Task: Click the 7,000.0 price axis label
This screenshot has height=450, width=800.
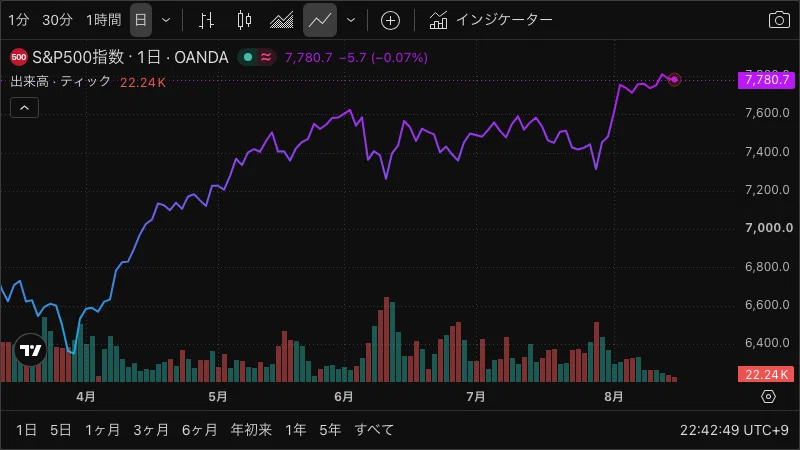Action: (x=769, y=228)
